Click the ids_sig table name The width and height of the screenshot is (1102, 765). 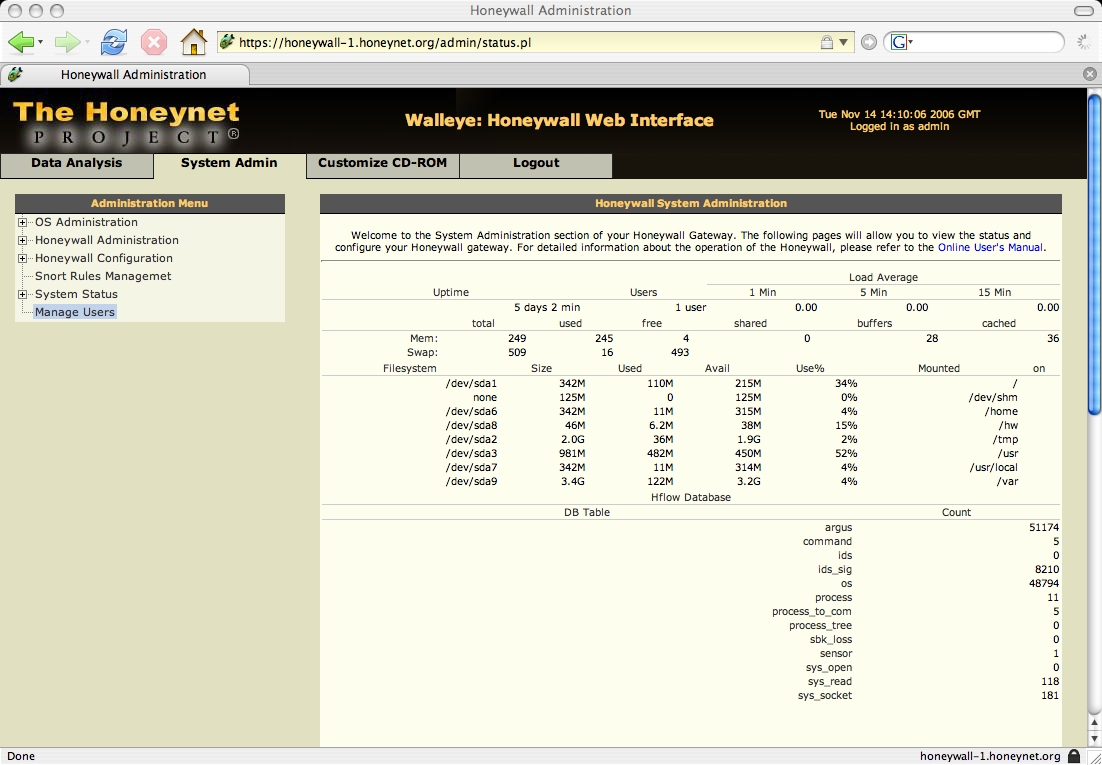(x=835, y=570)
